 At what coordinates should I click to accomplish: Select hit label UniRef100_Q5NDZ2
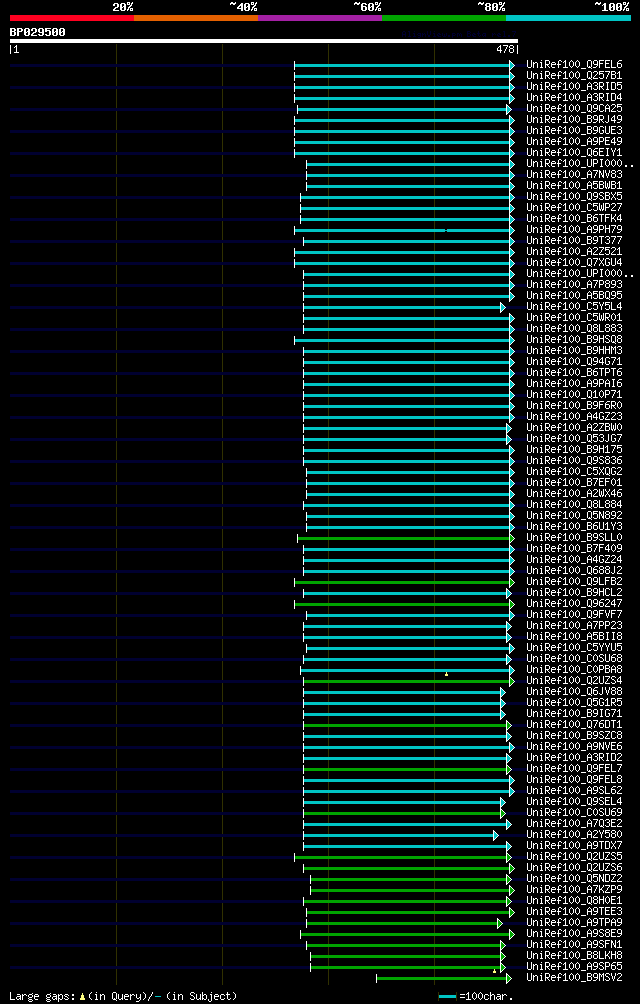574,878
